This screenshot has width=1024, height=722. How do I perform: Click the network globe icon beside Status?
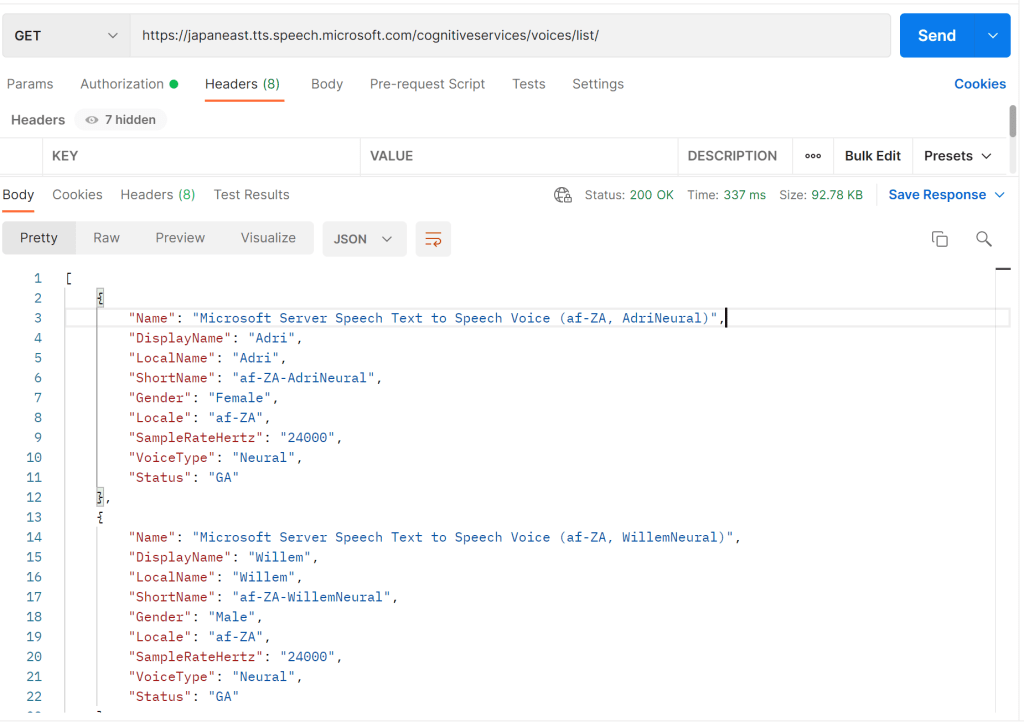pos(563,195)
